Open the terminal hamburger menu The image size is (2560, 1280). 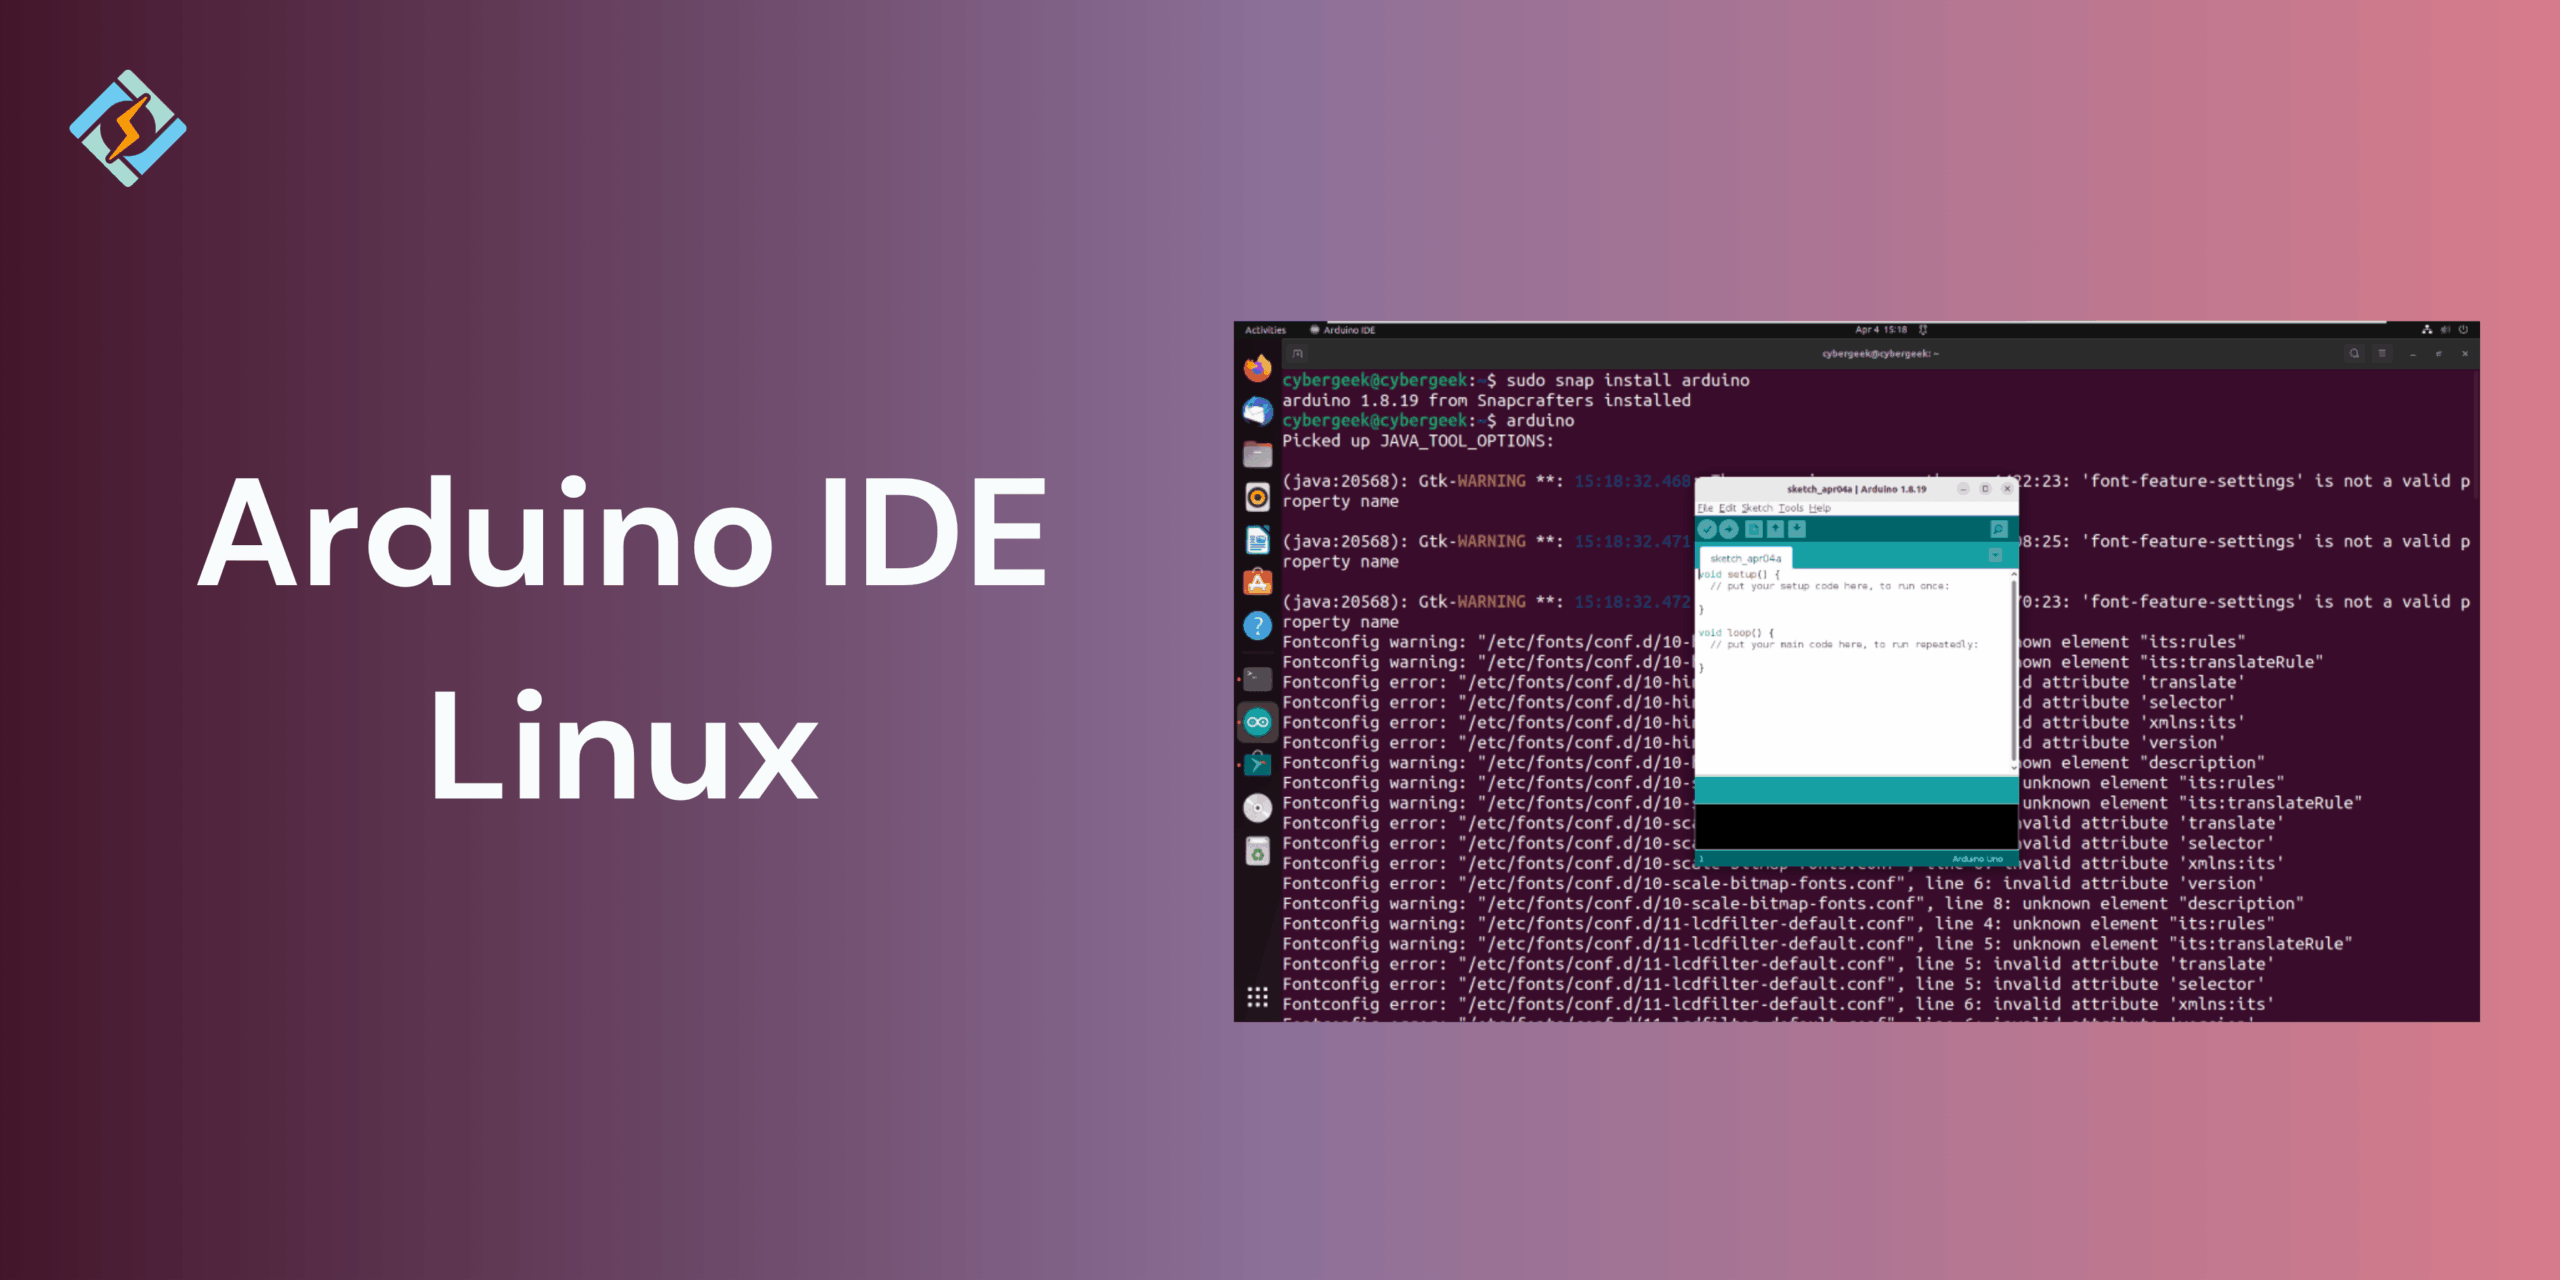pos(2382,353)
